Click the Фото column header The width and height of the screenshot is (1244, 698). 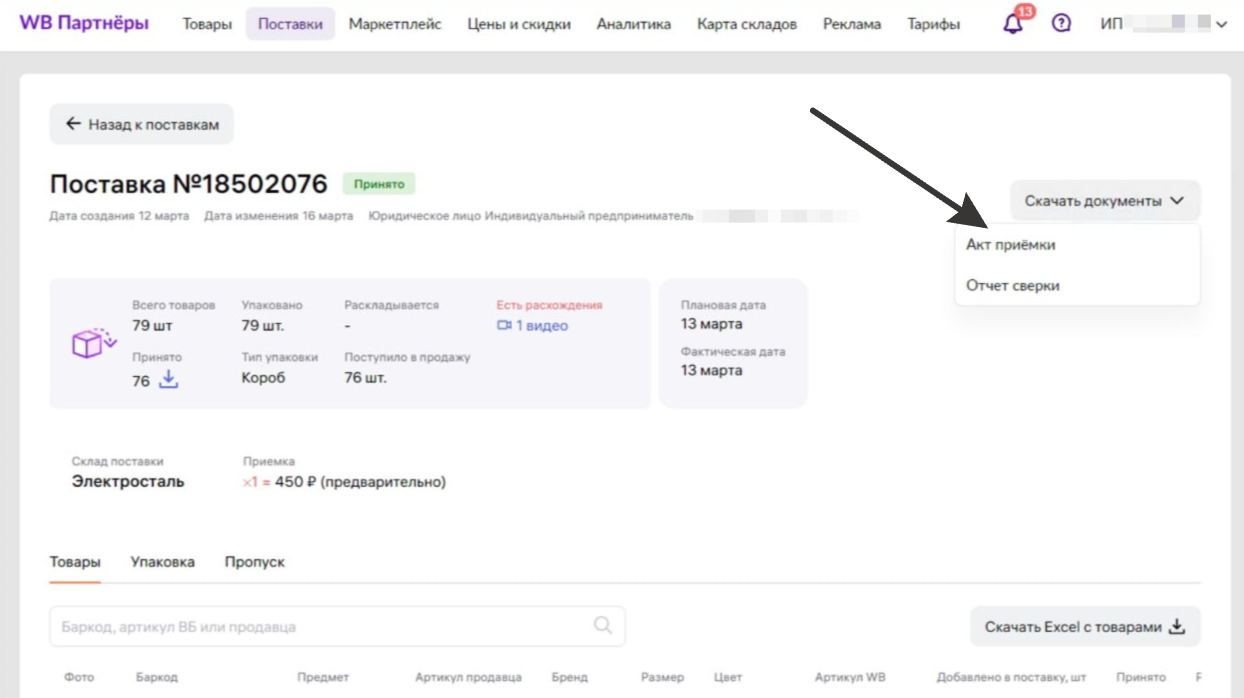point(79,677)
